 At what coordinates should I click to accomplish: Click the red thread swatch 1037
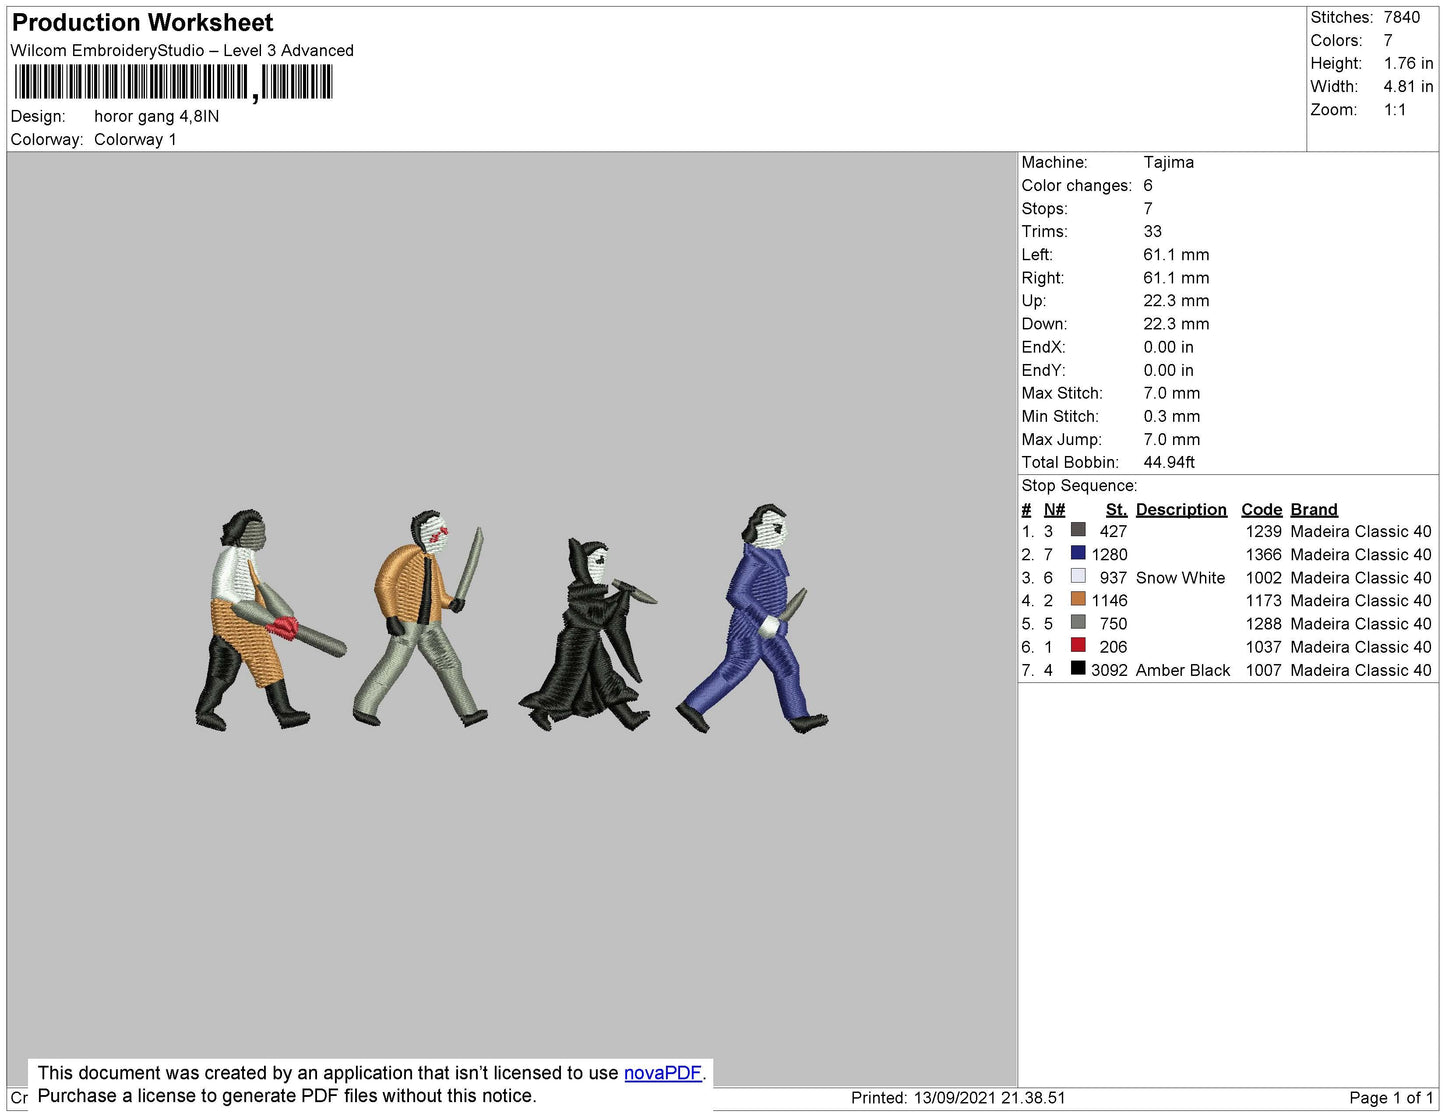tap(1078, 645)
